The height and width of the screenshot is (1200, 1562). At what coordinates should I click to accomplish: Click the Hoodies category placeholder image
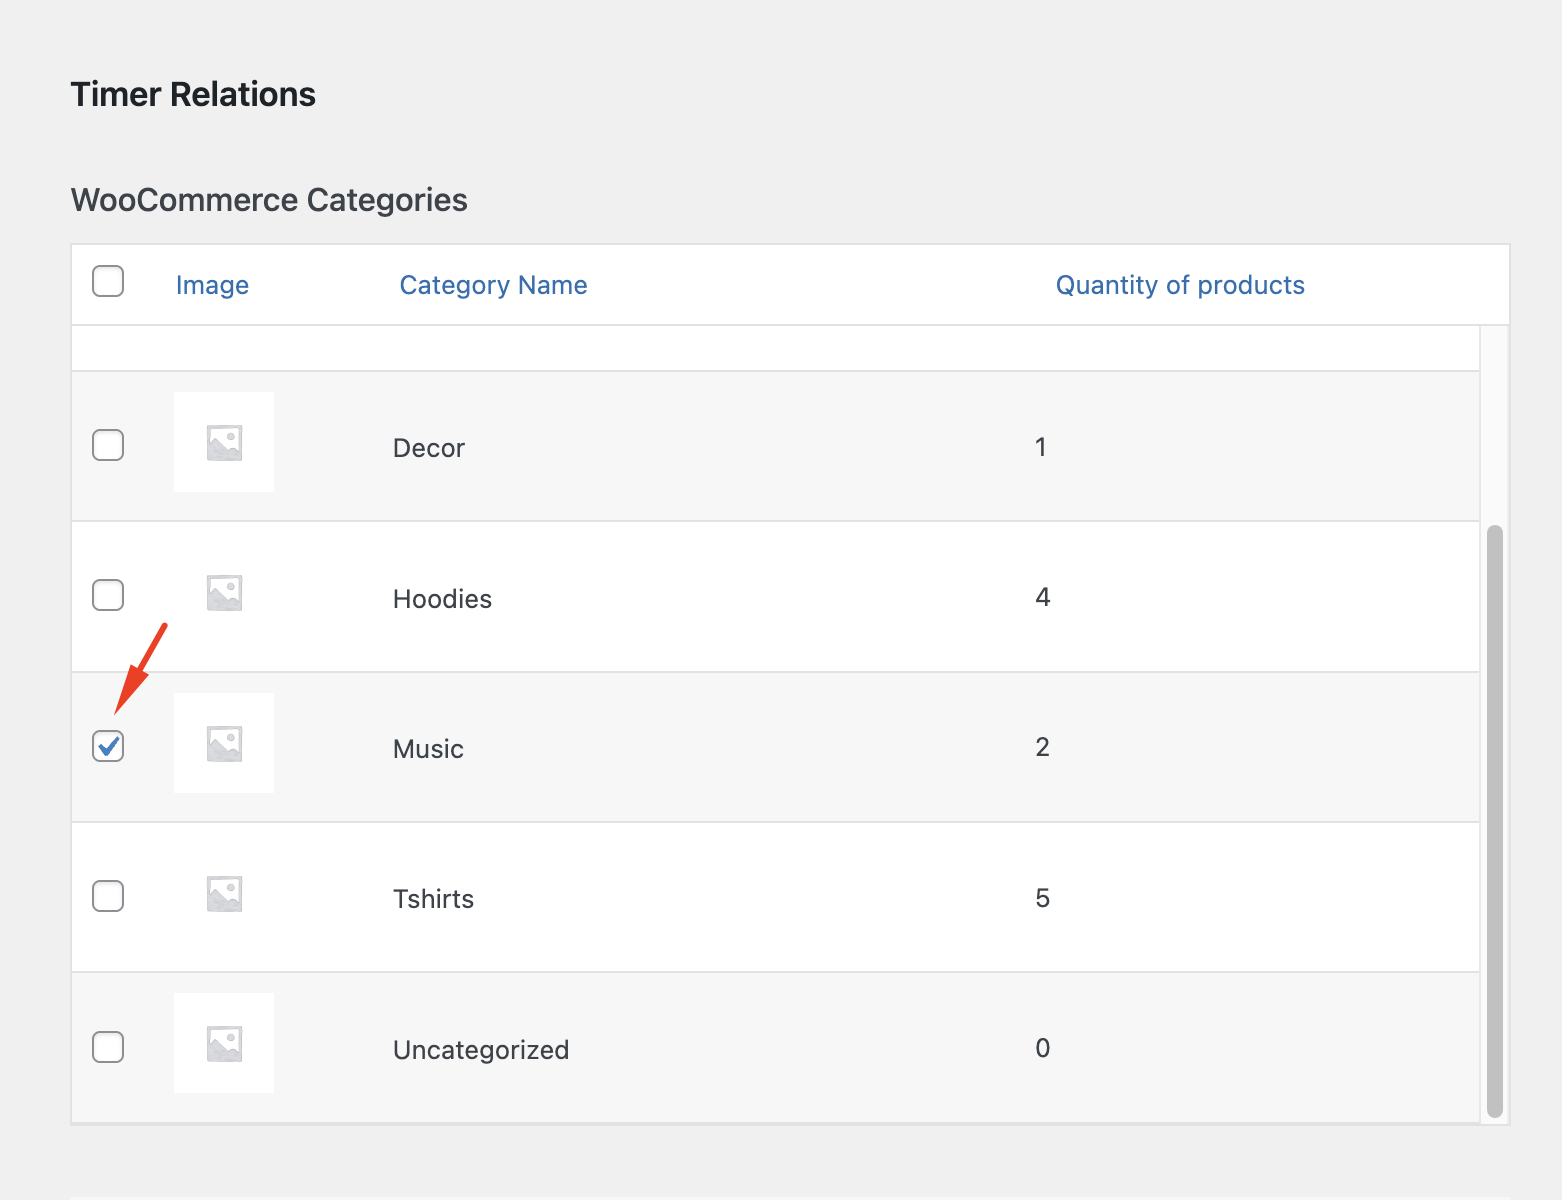click(x=224, y=593)
